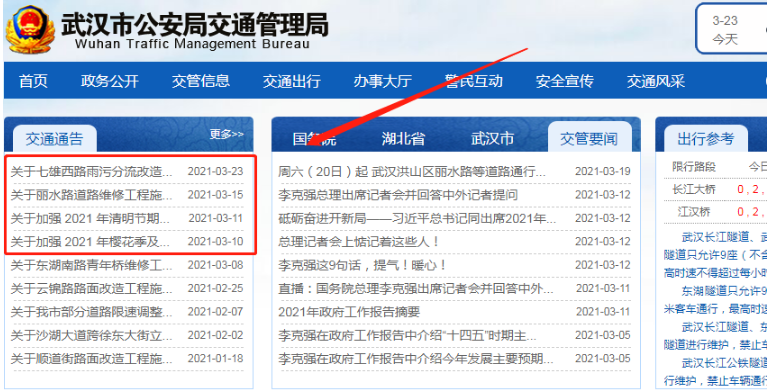Switch to the 湖北省 tab
Image resolution: width=769 pixels, height=390 pixels.
[403, 139]
